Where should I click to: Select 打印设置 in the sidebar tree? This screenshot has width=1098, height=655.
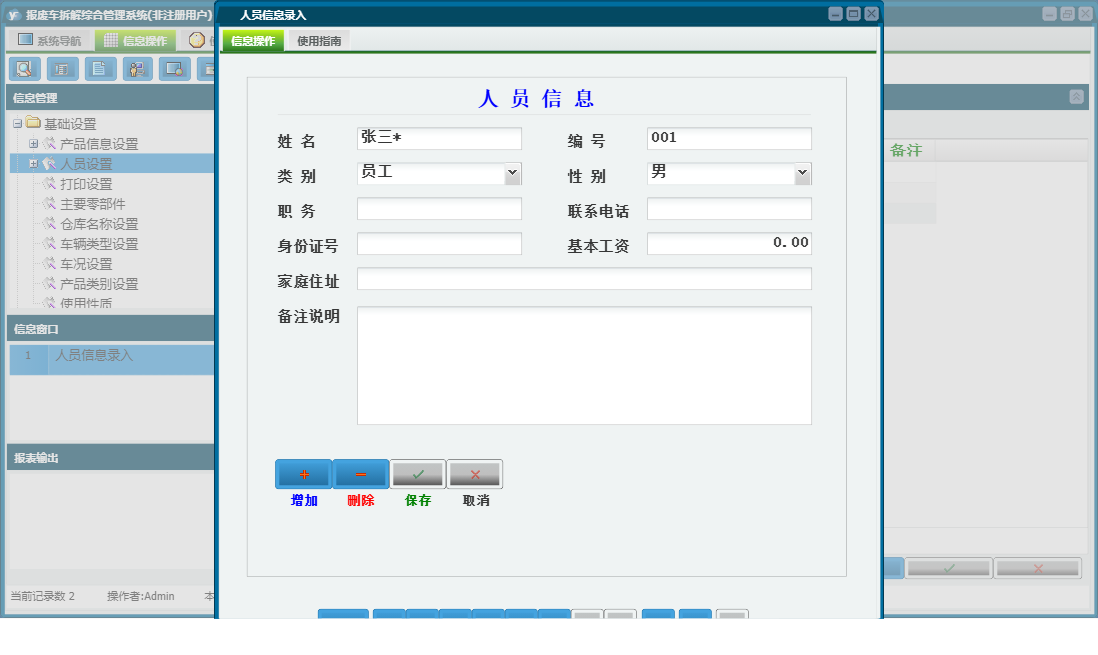[84, 183]
